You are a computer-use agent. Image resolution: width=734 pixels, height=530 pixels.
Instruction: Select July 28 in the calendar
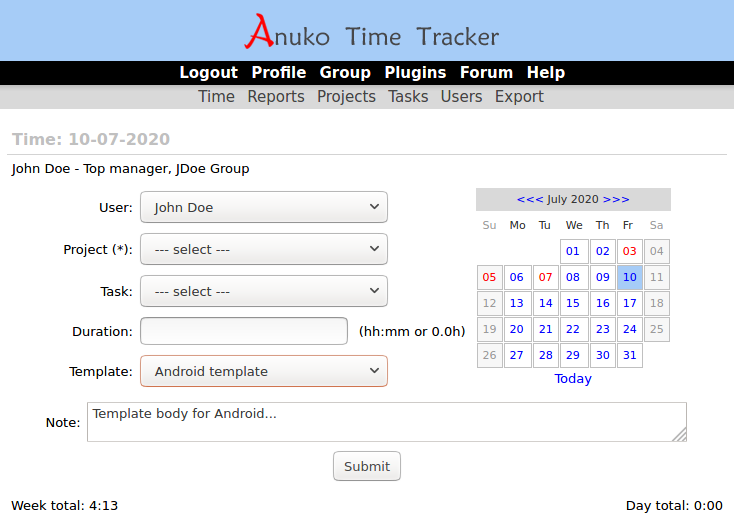coord(545,355)
